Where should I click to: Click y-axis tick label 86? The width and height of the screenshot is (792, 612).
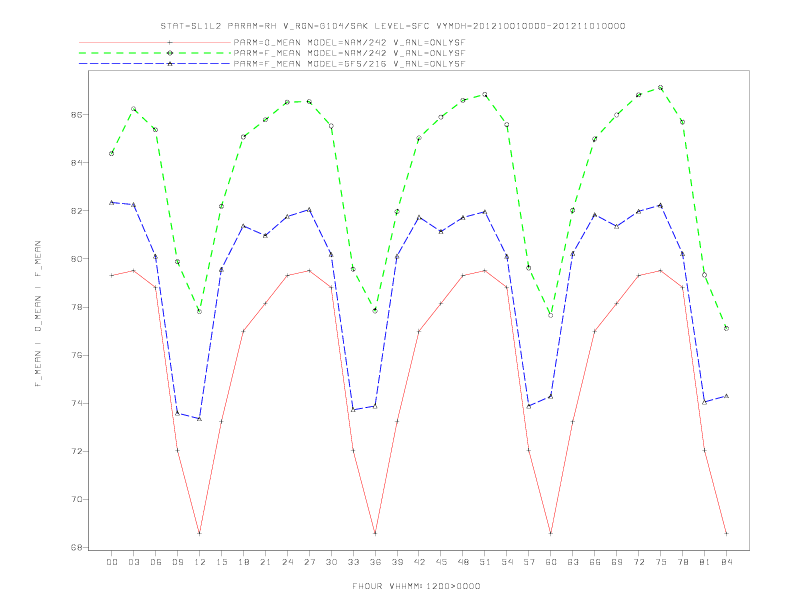click(77, 115)
